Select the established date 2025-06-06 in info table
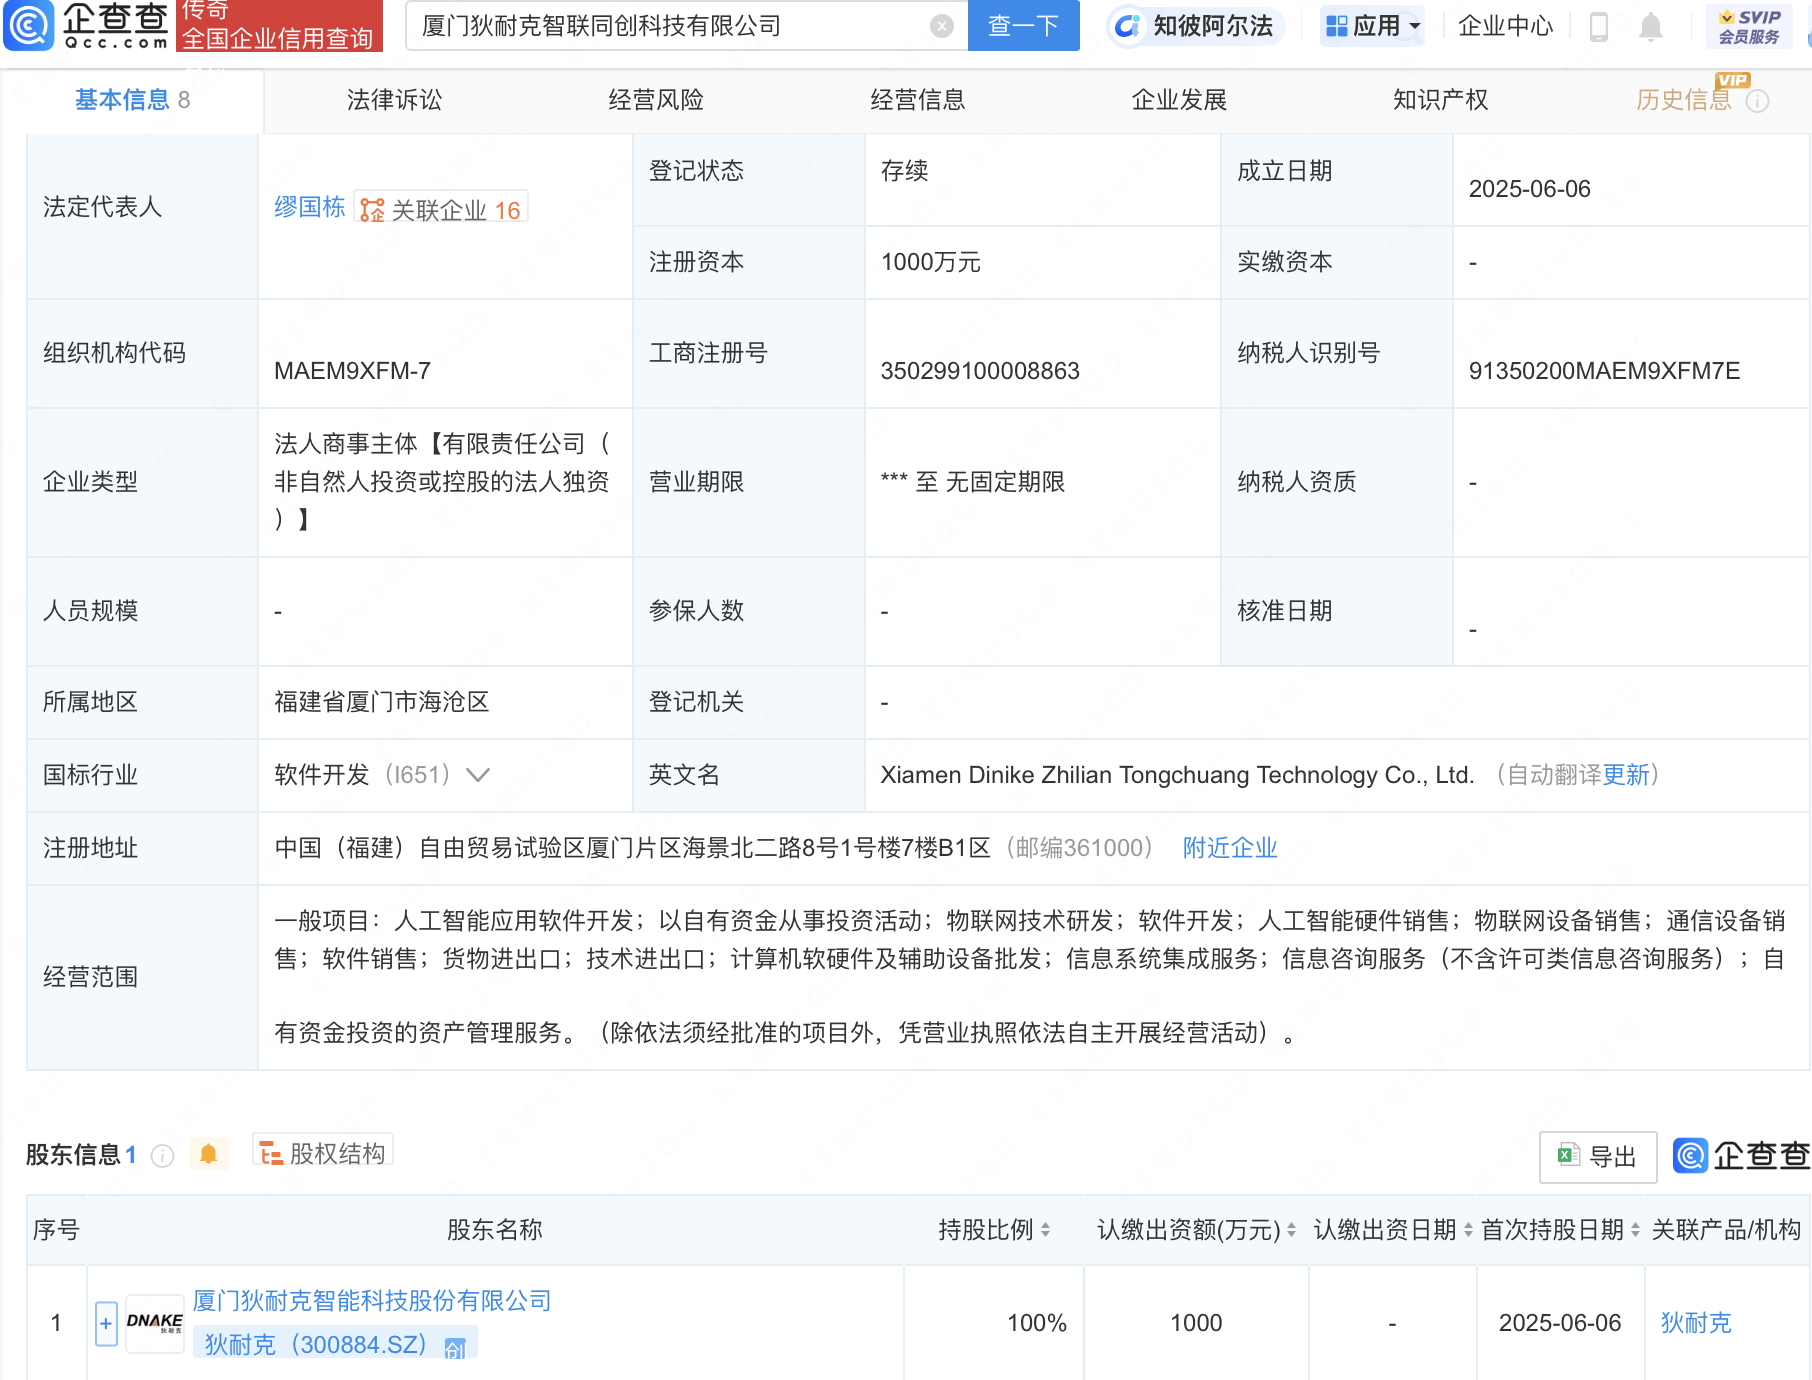1812x1380 pixels. pos(1529,189)
